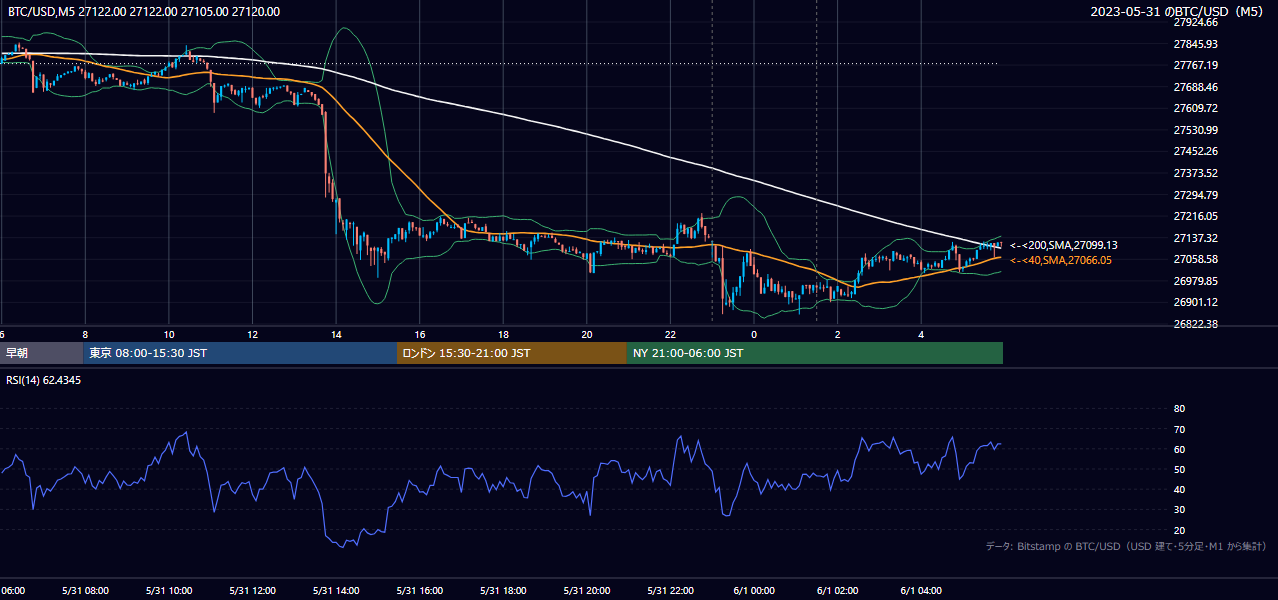Click RSI axis level 20
Viewport: 1278px width, 600px height.
click(1179, 530)
